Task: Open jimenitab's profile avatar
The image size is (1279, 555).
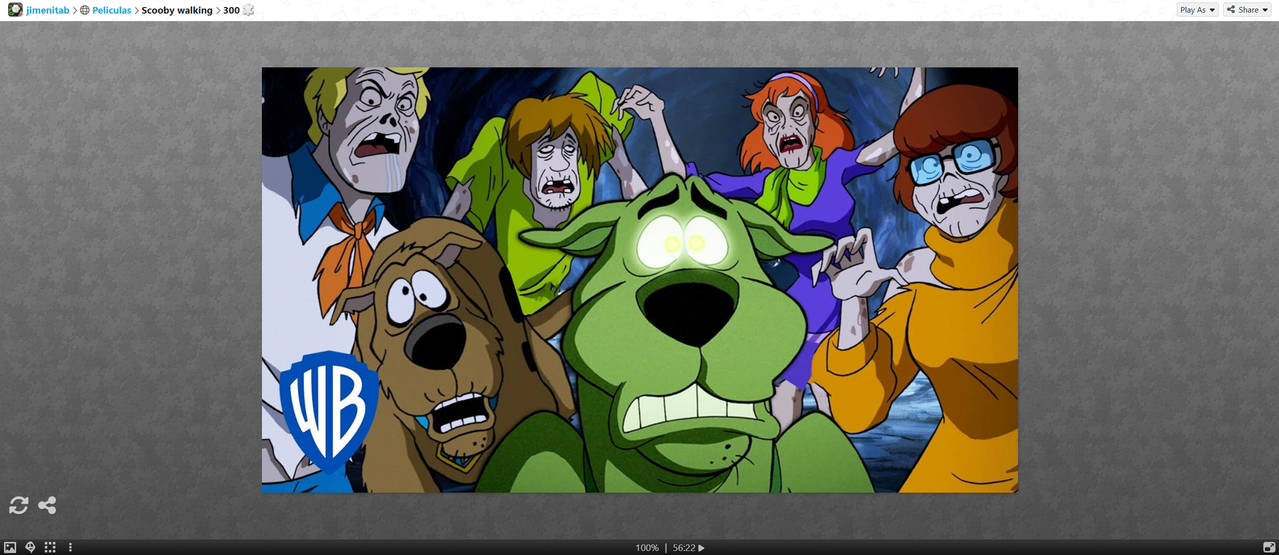Action: 15,10
